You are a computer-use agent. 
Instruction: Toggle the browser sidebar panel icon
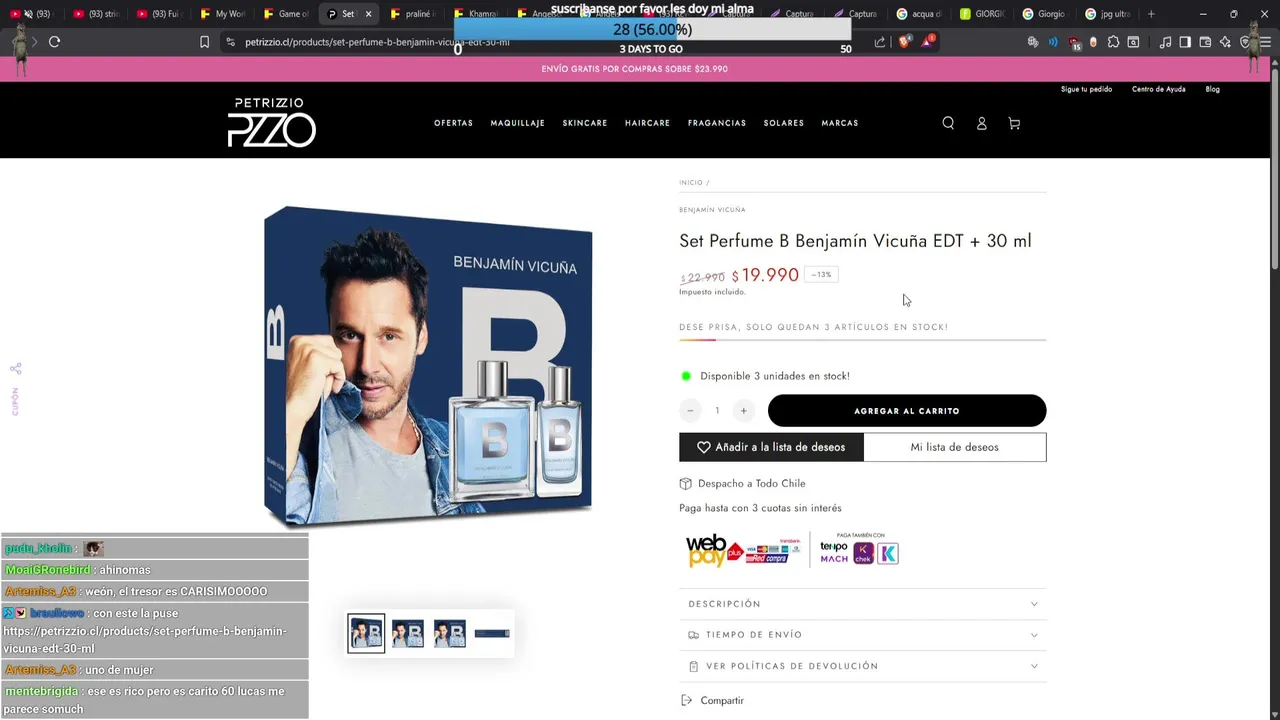tap(1185, 42)
